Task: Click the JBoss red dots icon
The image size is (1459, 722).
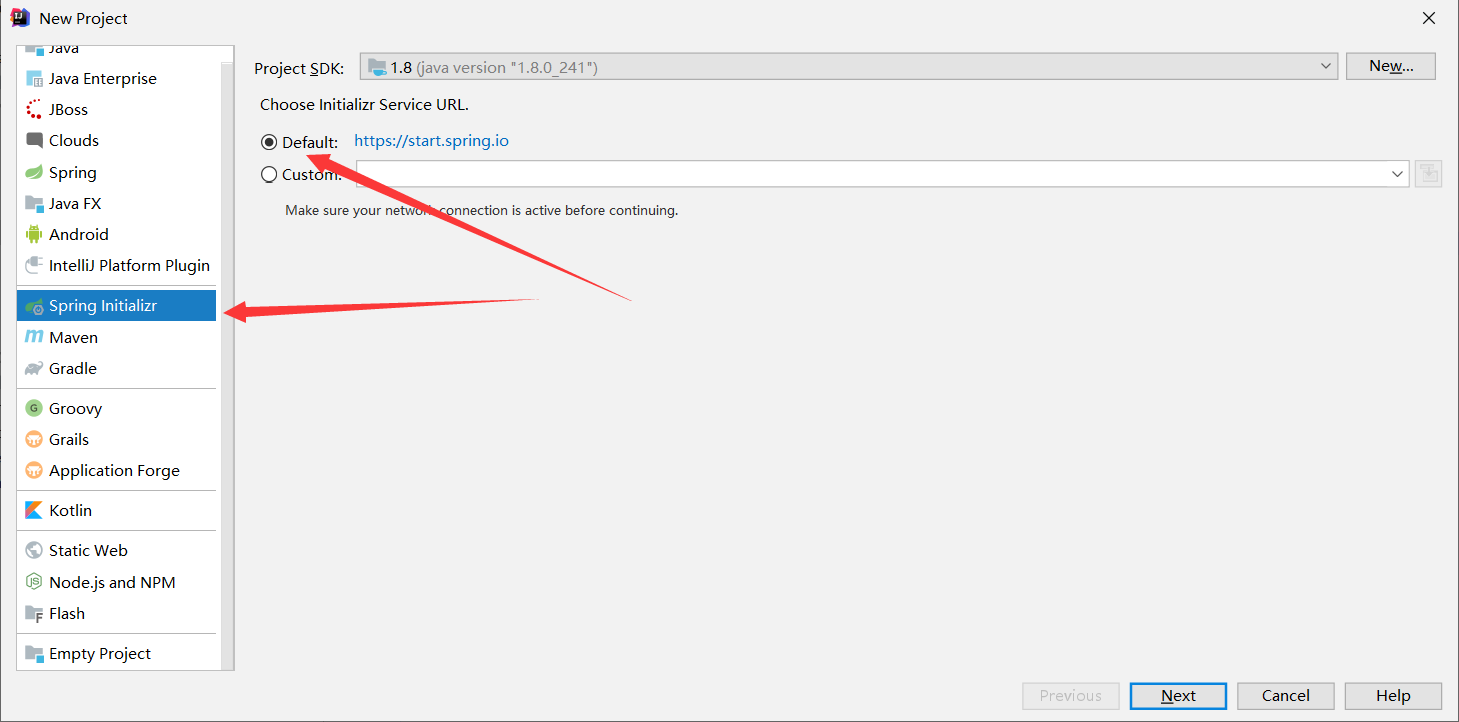Action: pyautogui.click(x=34, y=110)
